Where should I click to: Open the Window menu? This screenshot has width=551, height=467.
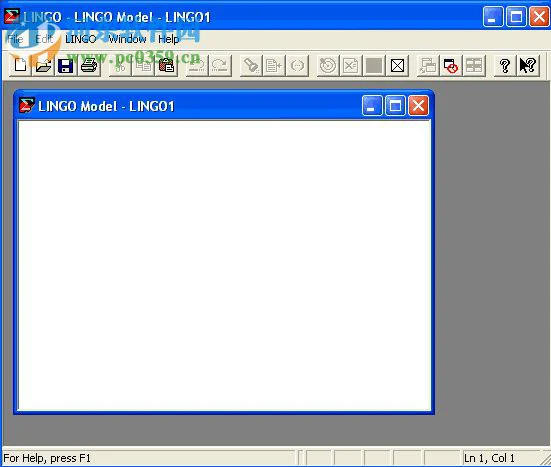click(127, 39)
